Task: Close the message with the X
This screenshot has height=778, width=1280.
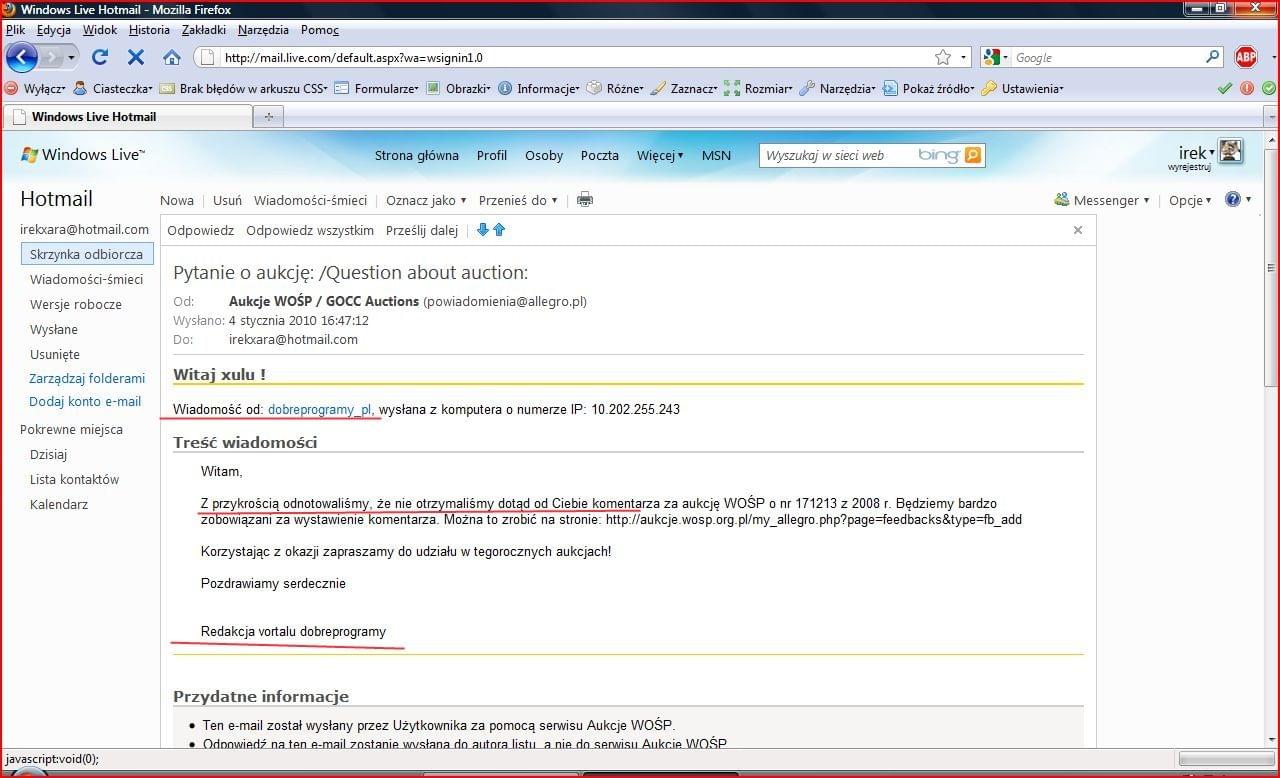Action: [x=1078, y=230]
